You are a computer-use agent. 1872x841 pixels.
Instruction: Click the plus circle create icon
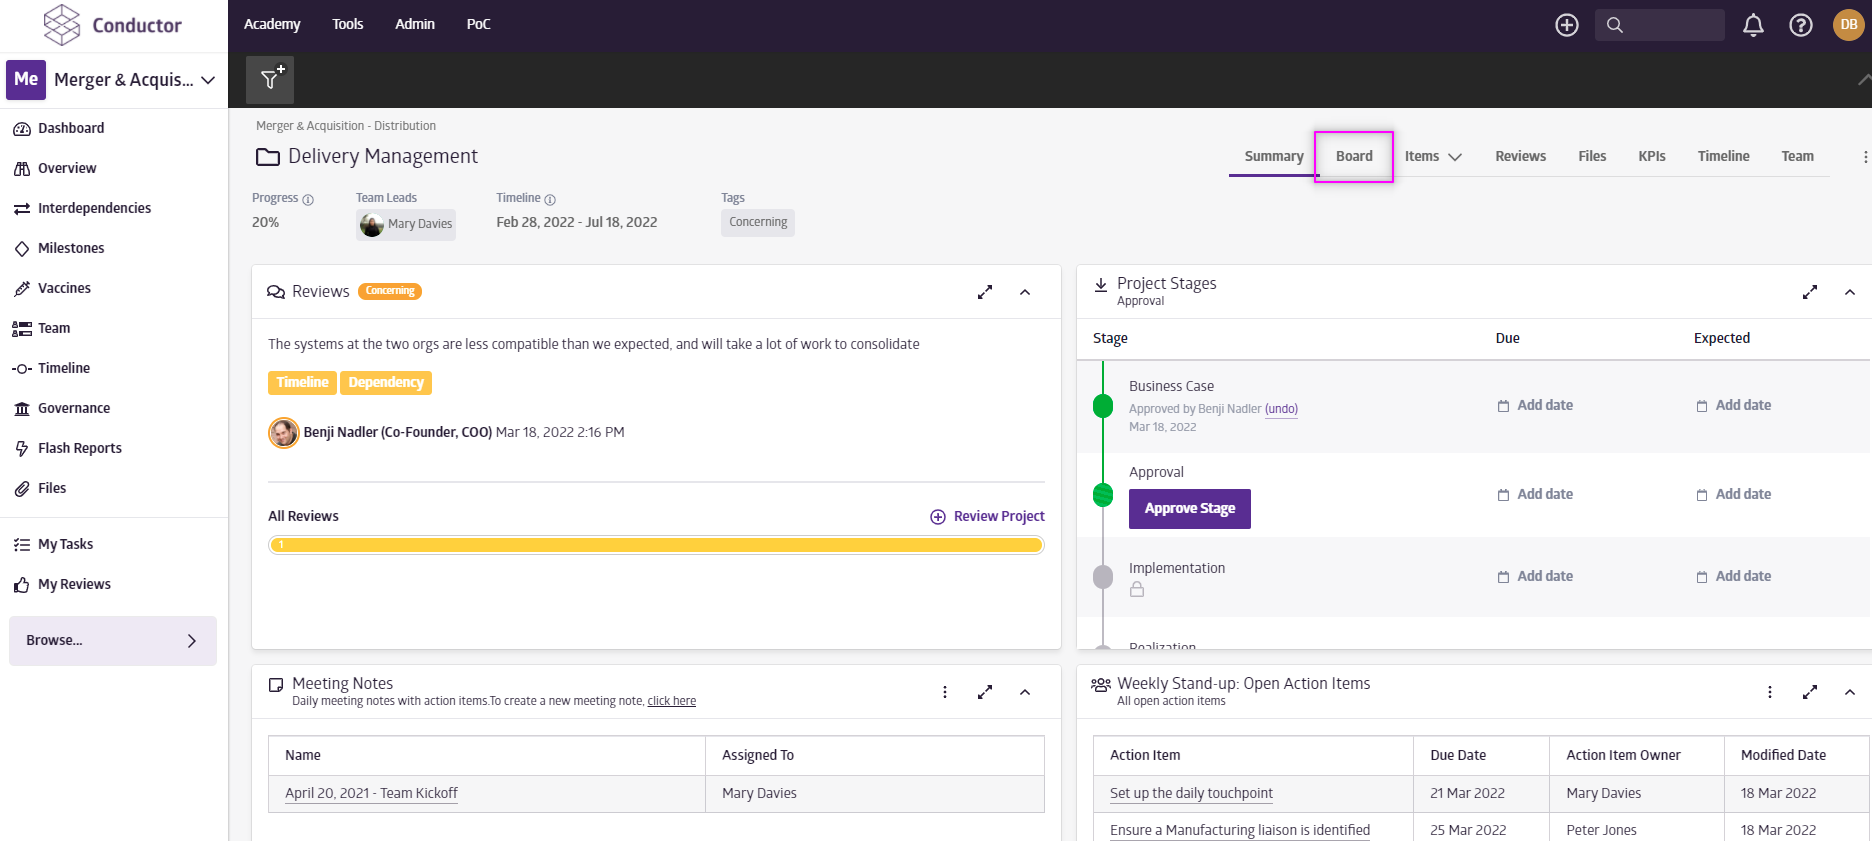point(1566,25)
